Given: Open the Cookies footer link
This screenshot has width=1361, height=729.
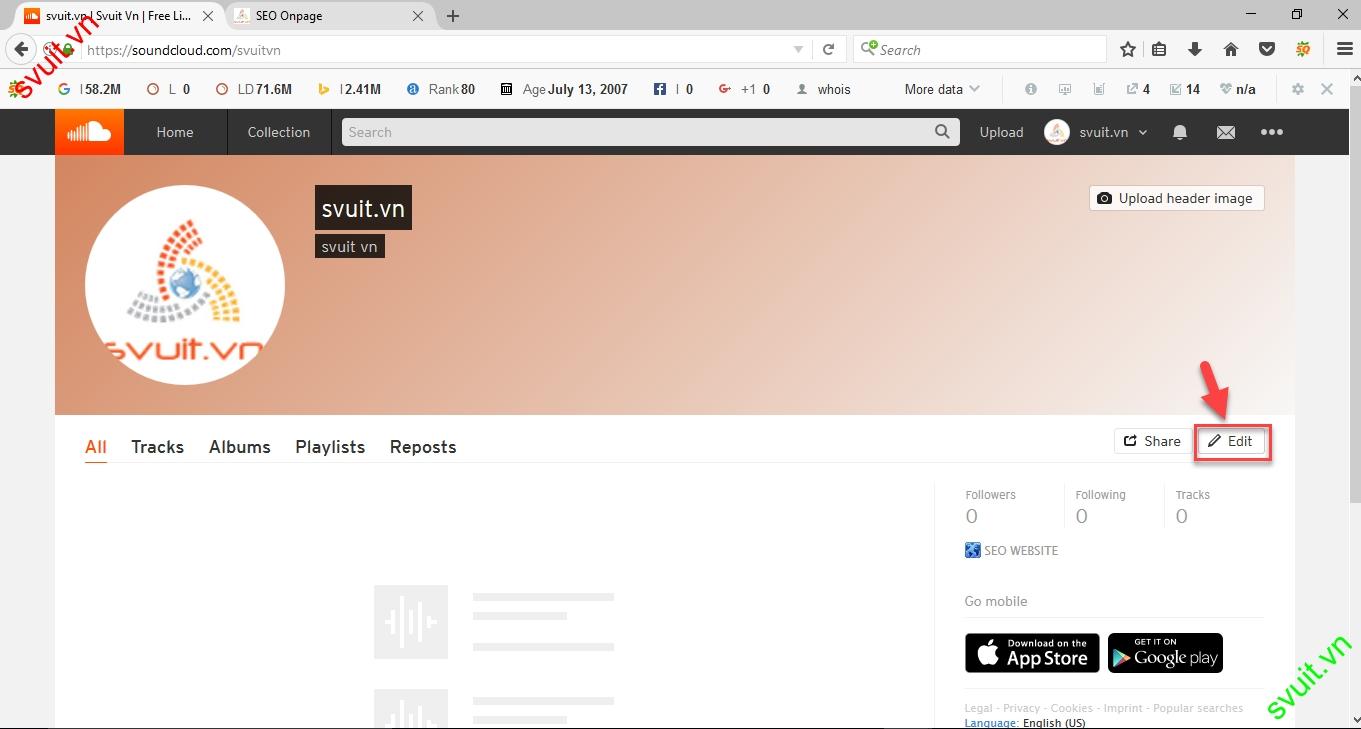Looking at the screenshot, I should [x=1072, y=708].
